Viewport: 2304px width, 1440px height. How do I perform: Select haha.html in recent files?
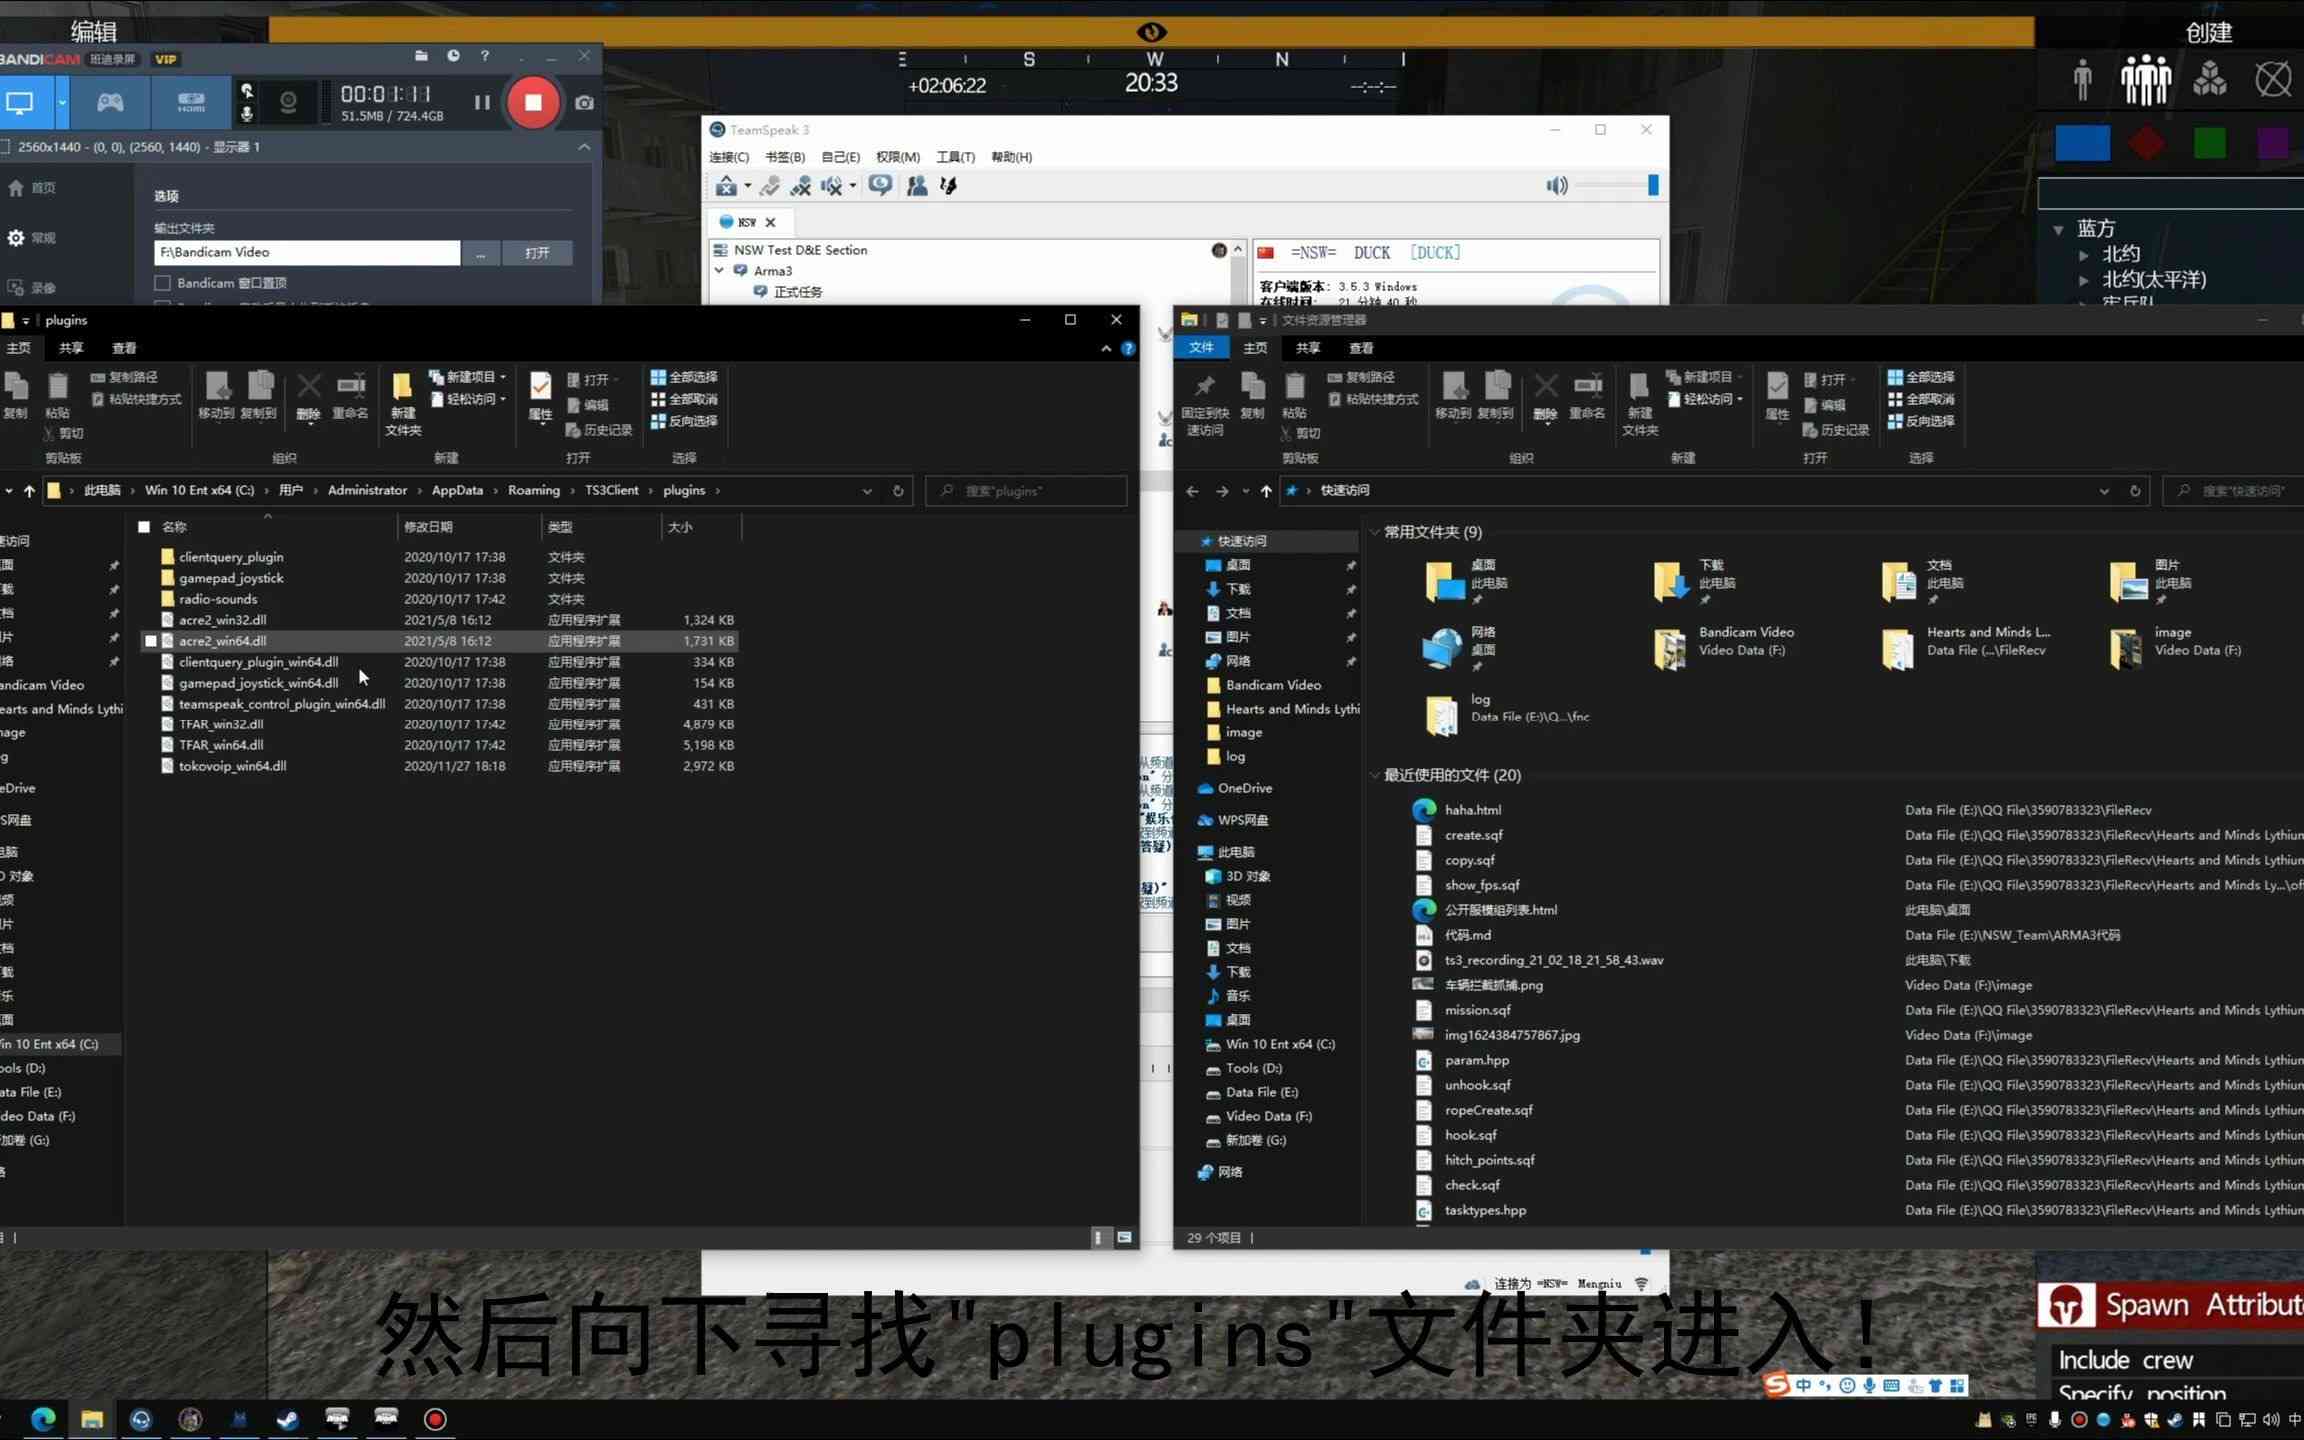click(1472, 810)
